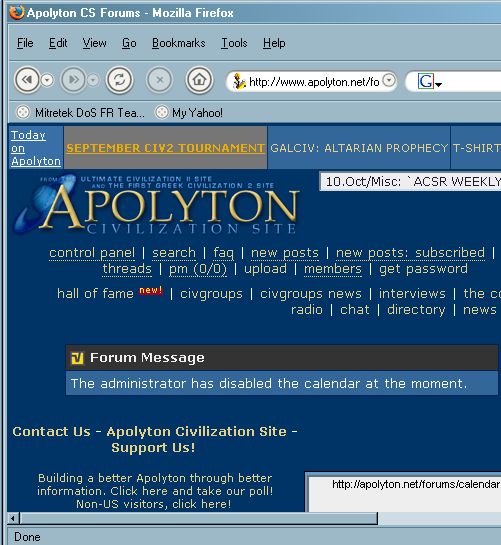Click the upload link

tap(265, 269)
